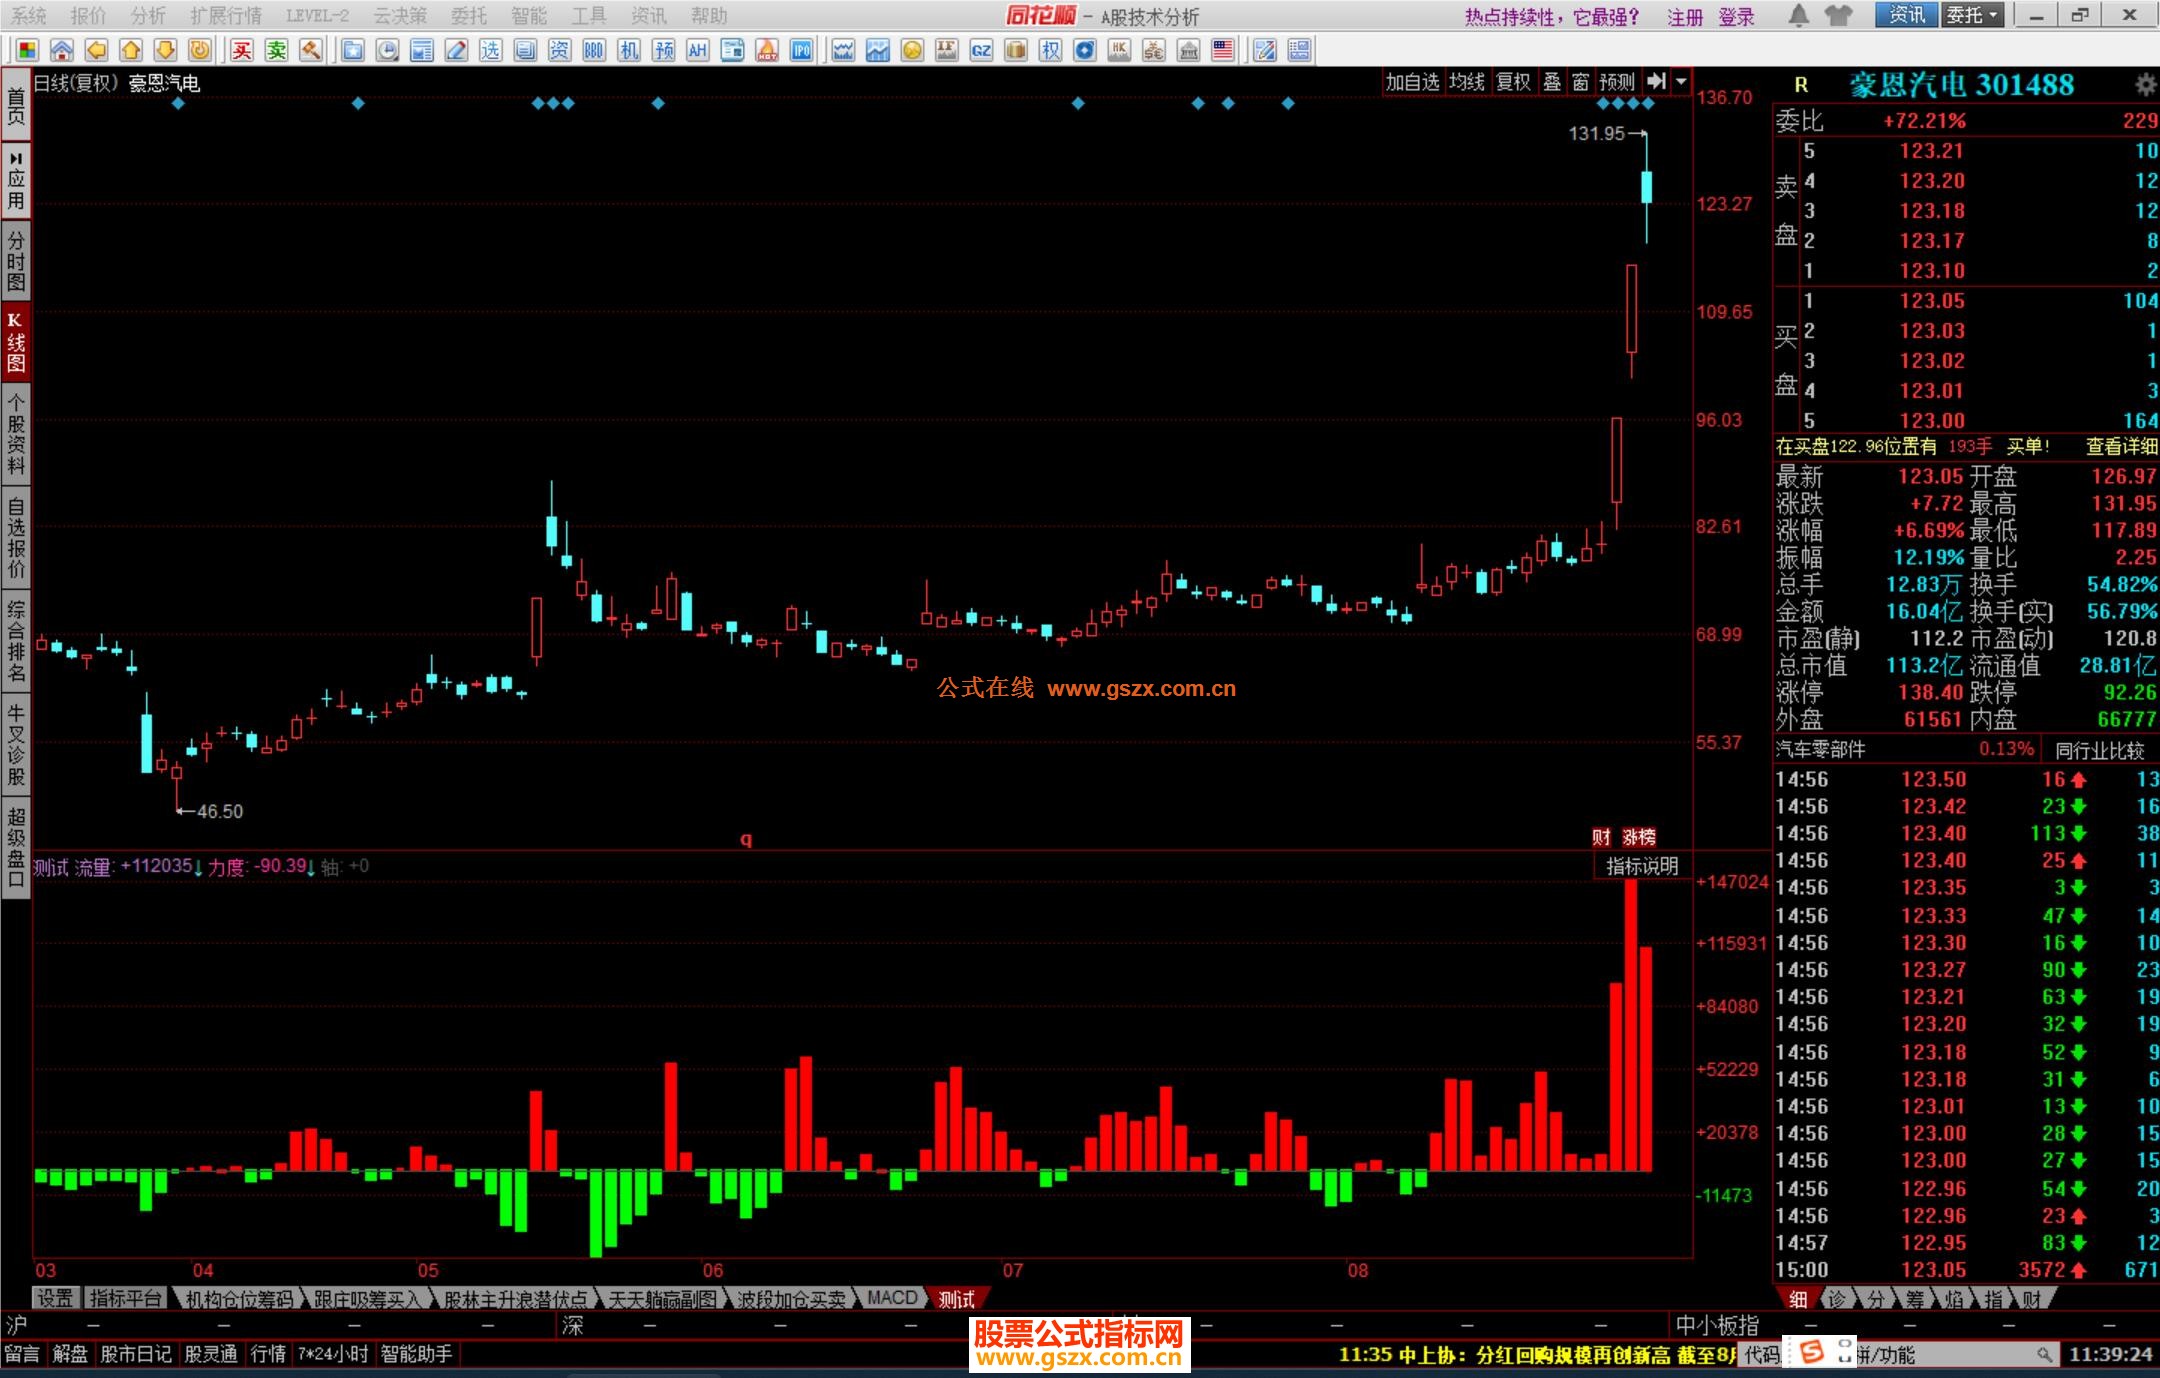Viewport: 2160px width, 1378px height.
Task: Click the green 卖 (sell) toolbar icon
Action: coord(277,51)
